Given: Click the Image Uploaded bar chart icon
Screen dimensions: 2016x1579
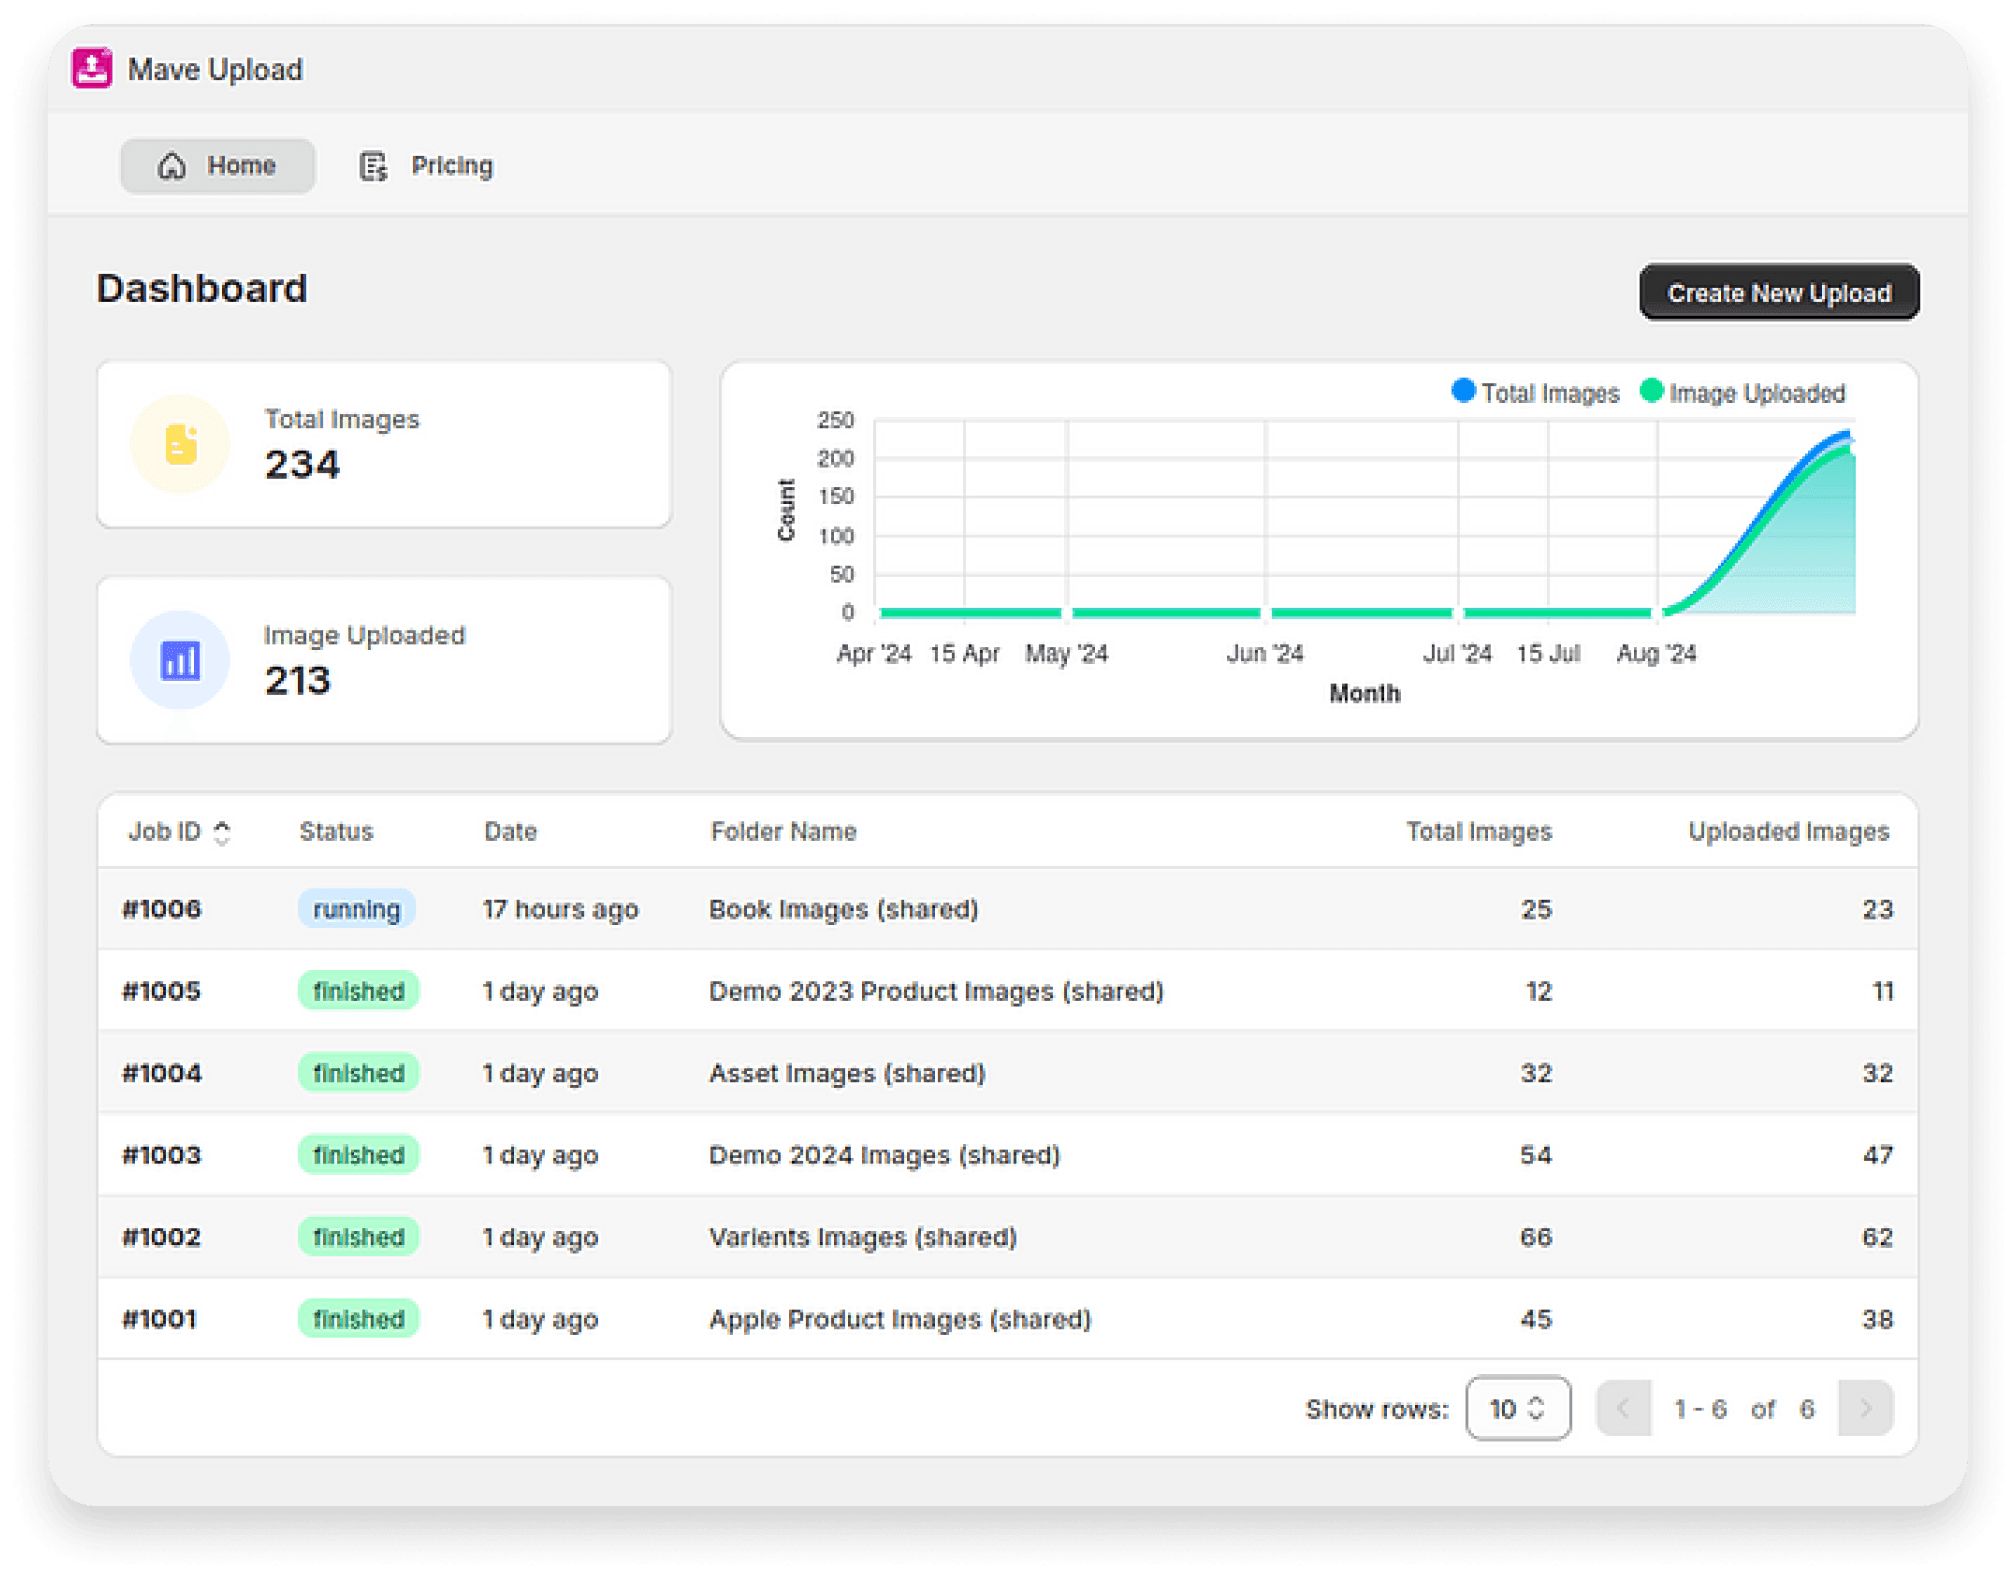Looking at the screenshot, I should point(180,660).
